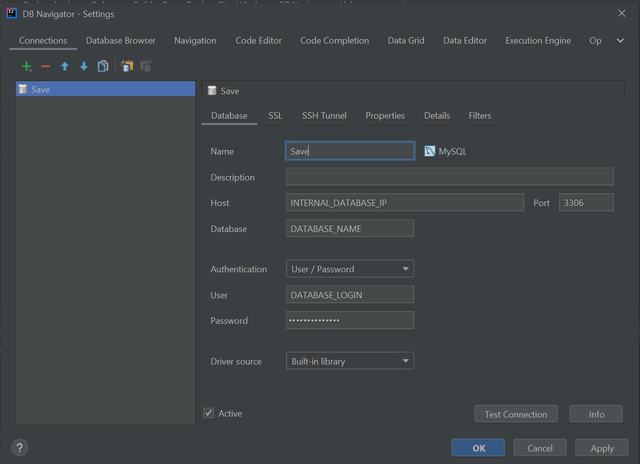The image size is (640, 464).
Task: Switch to the SSH Tunnel sub-tab
Action: (324, 115)
